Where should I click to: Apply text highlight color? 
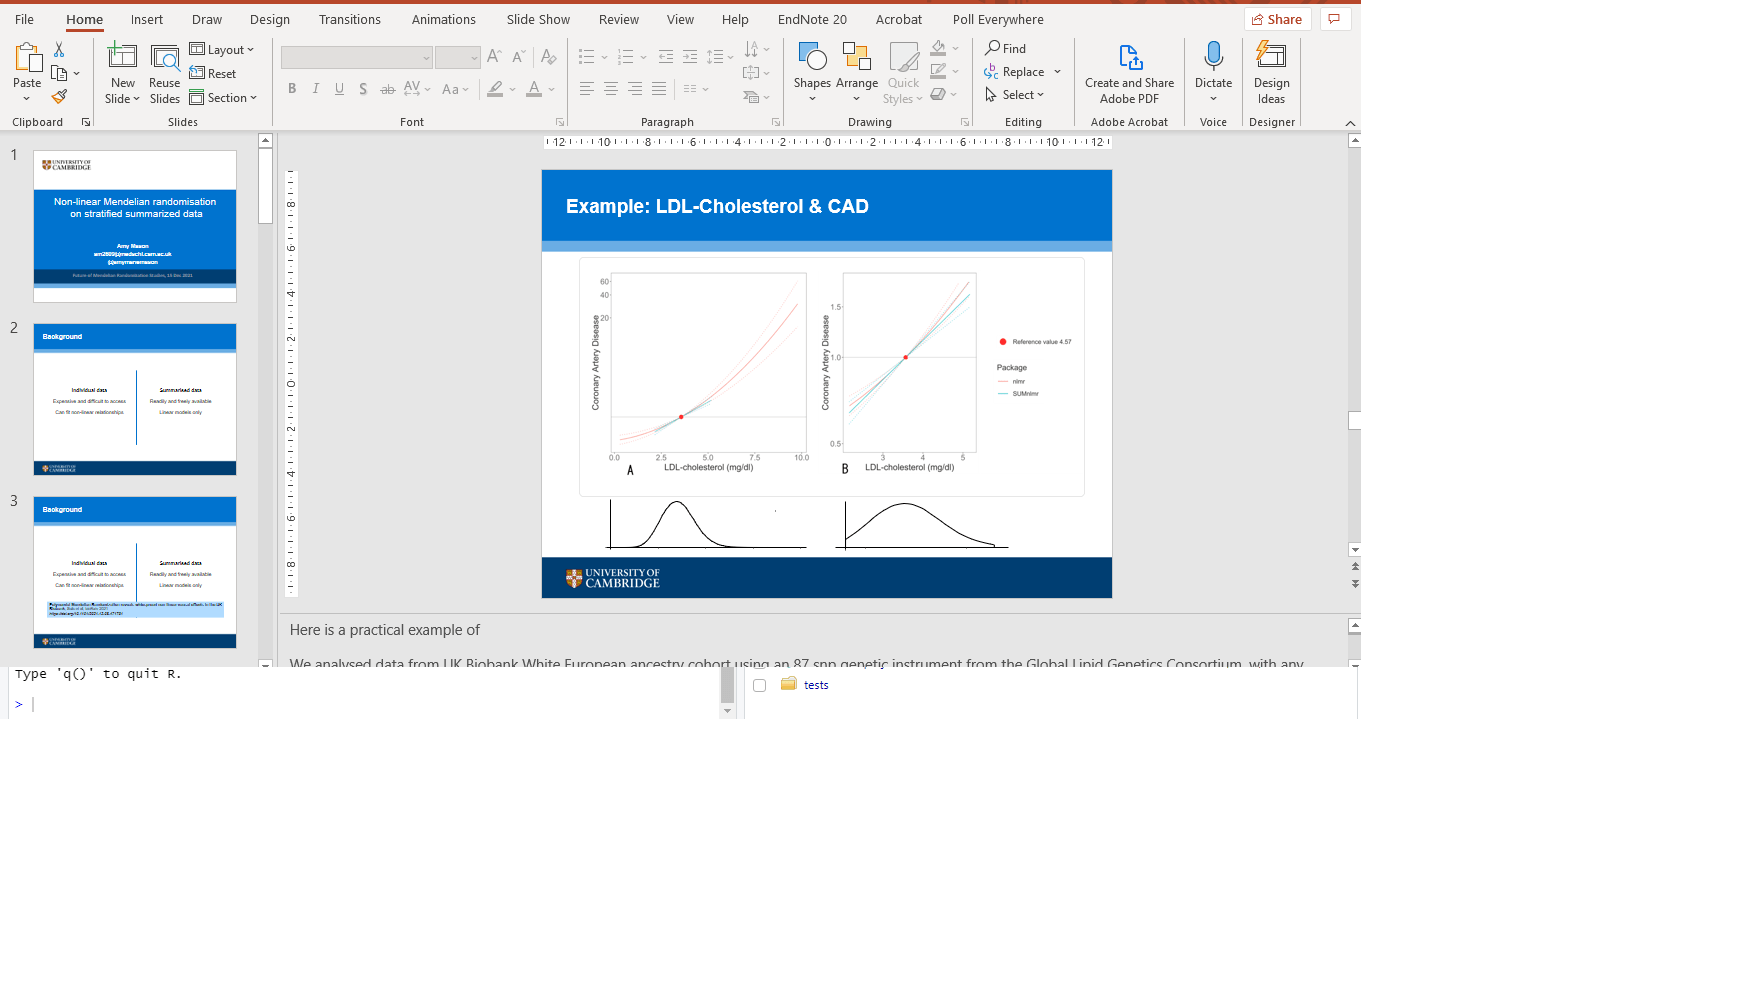[x=495, y=89]
